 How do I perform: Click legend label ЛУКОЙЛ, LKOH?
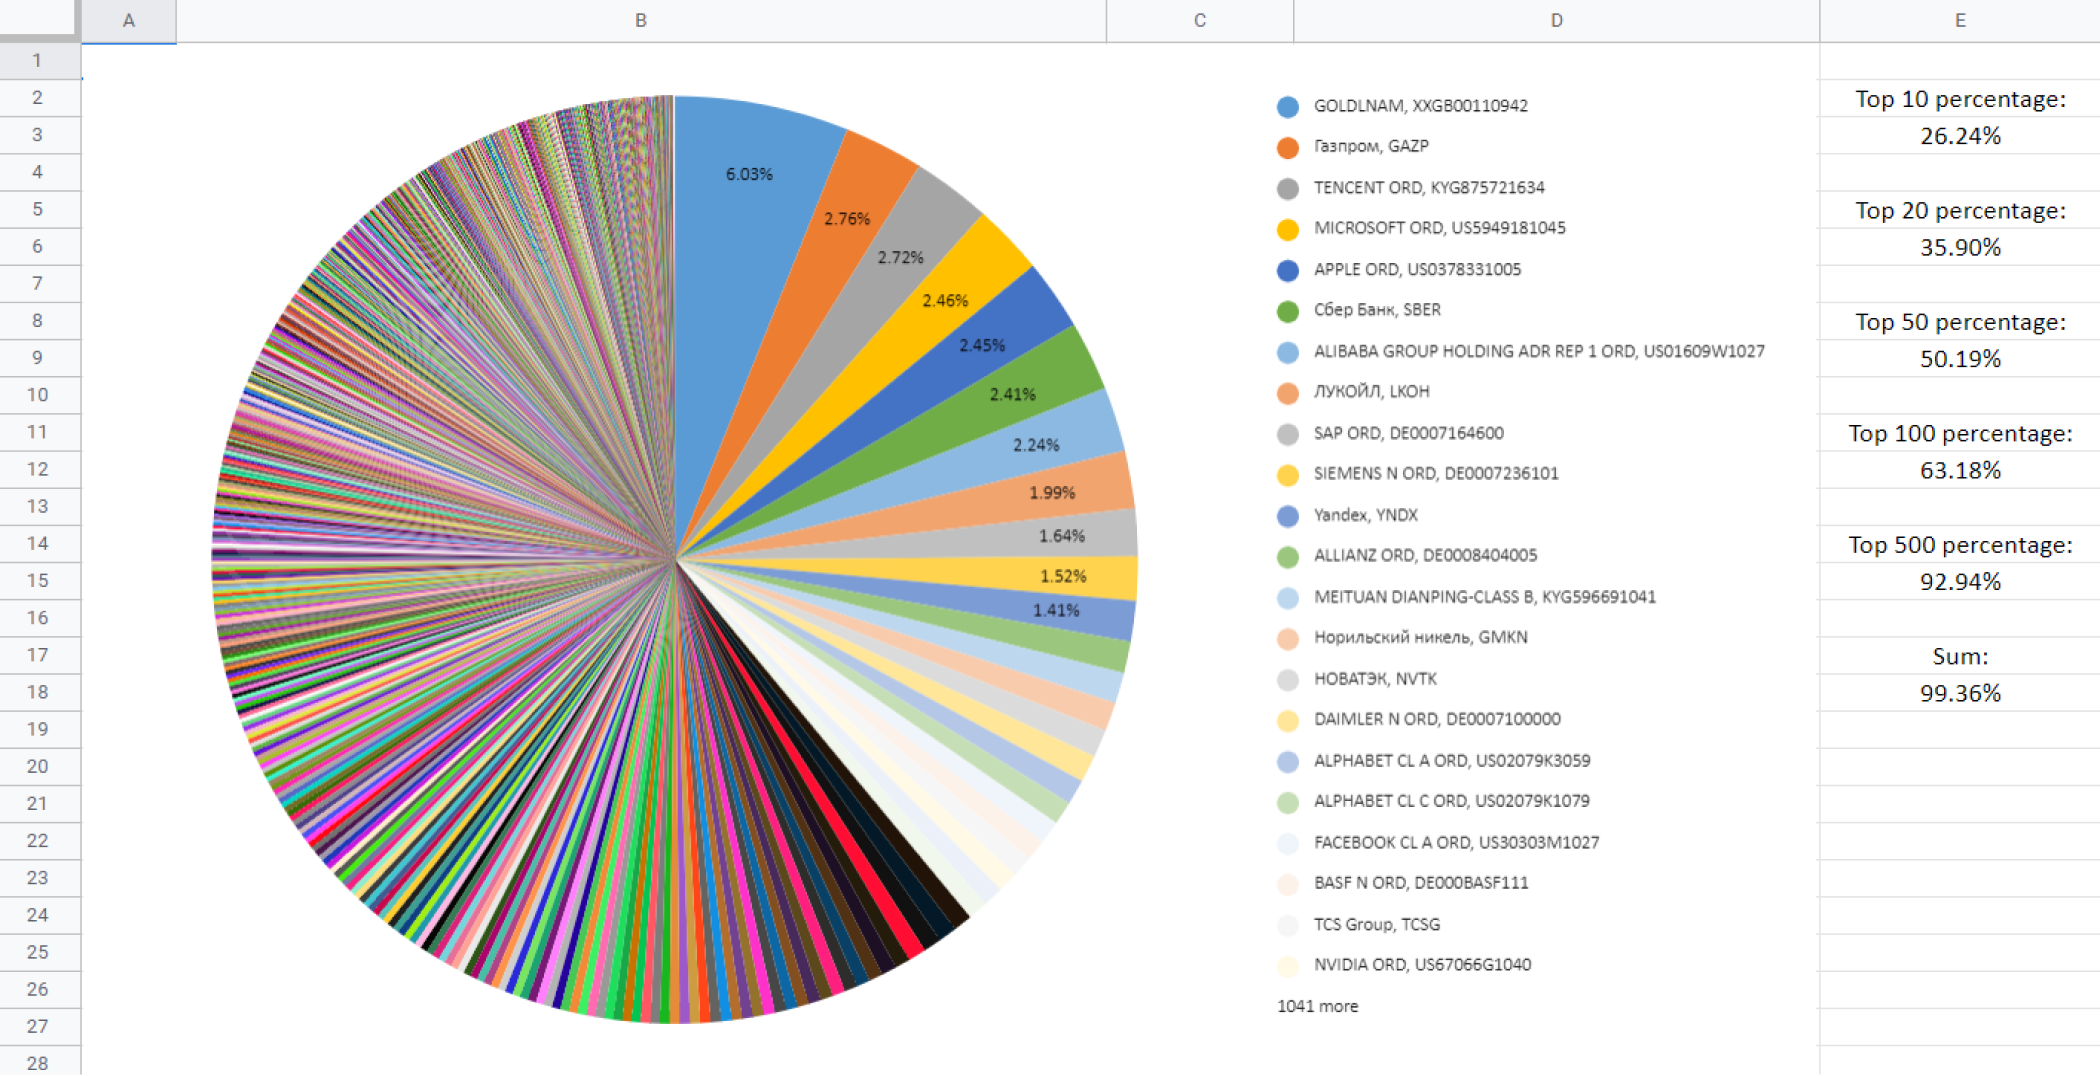coord(1371,392)
